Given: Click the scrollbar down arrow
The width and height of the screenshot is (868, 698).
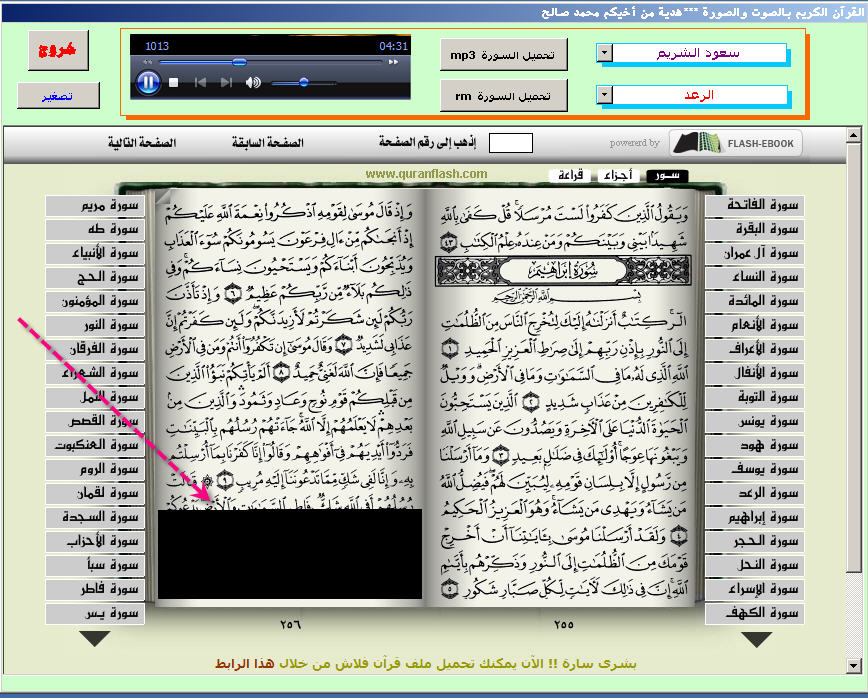Looking at the screenshot, I should coord(854,666).
